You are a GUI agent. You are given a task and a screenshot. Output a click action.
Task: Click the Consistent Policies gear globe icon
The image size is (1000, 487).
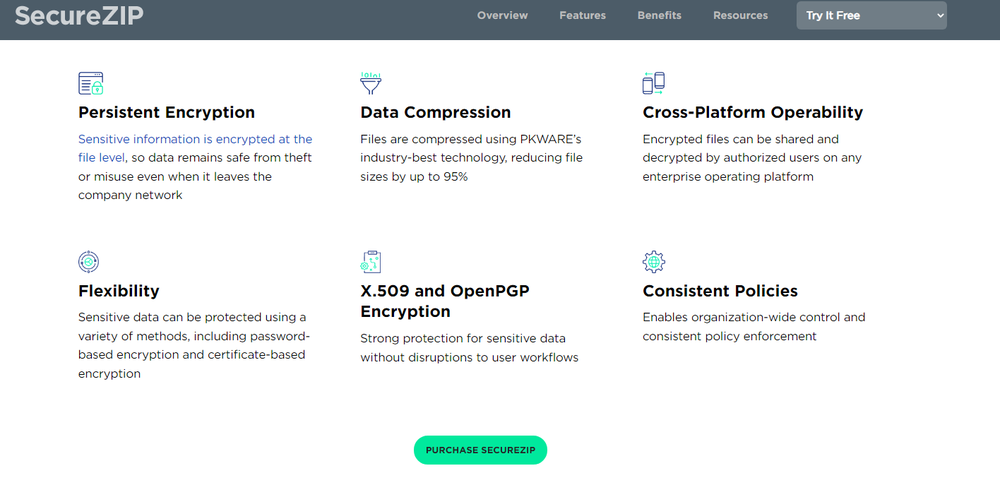point(654,262)
